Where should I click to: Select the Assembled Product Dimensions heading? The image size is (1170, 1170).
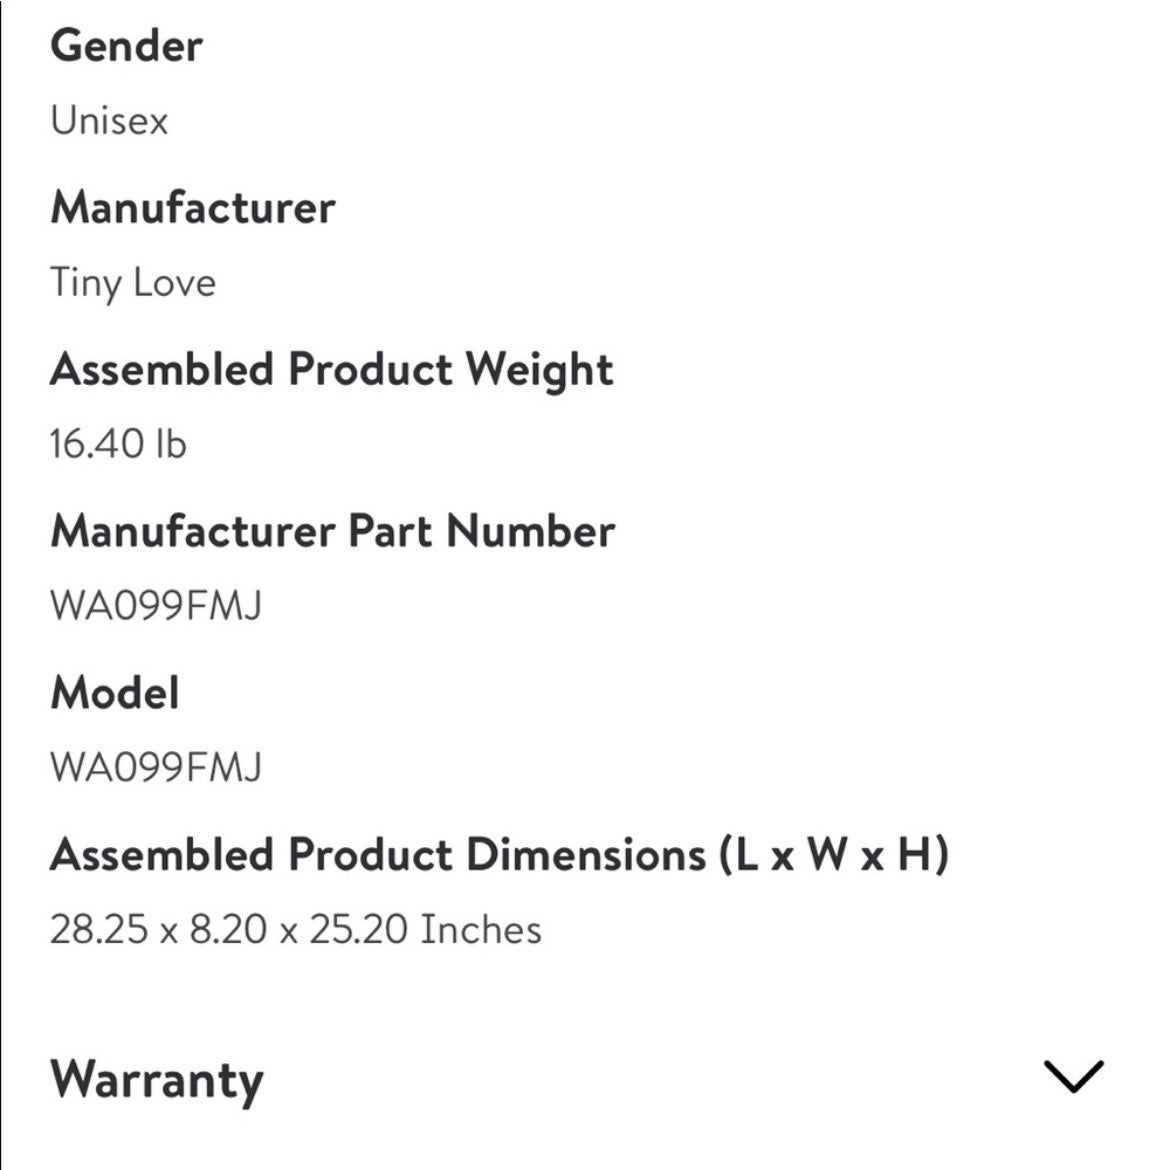coord(499,855)
